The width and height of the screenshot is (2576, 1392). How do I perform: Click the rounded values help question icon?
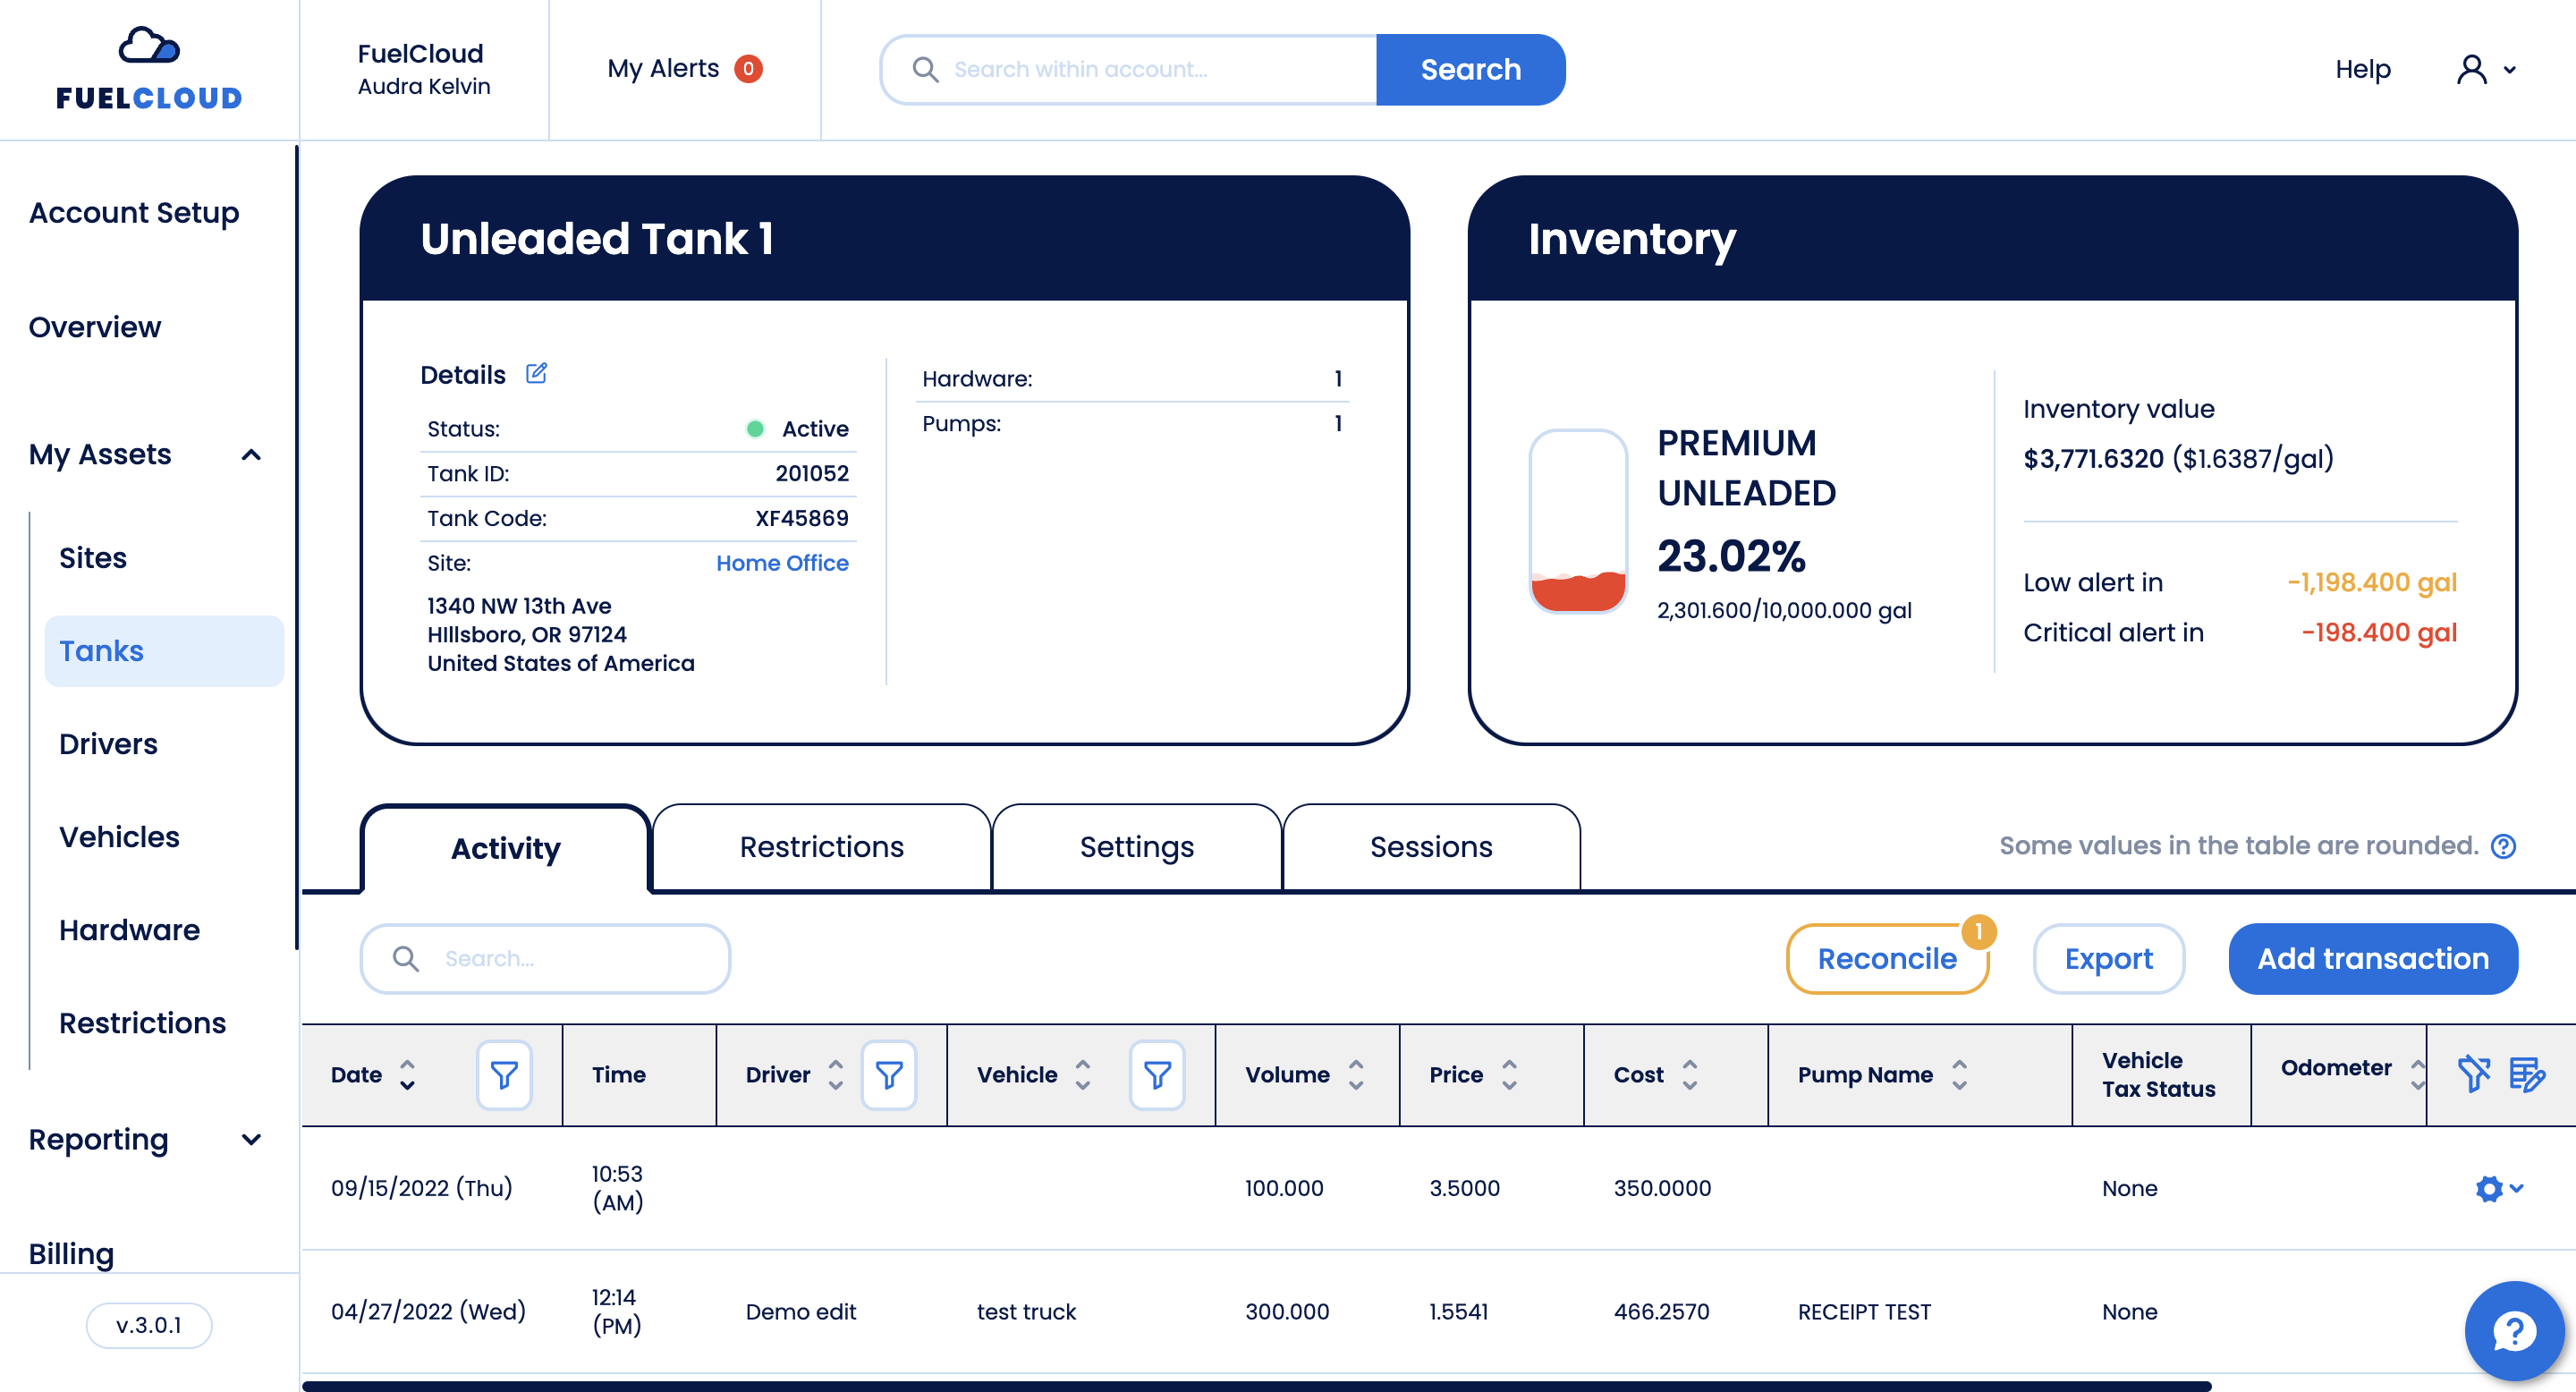click(2503, 846)
